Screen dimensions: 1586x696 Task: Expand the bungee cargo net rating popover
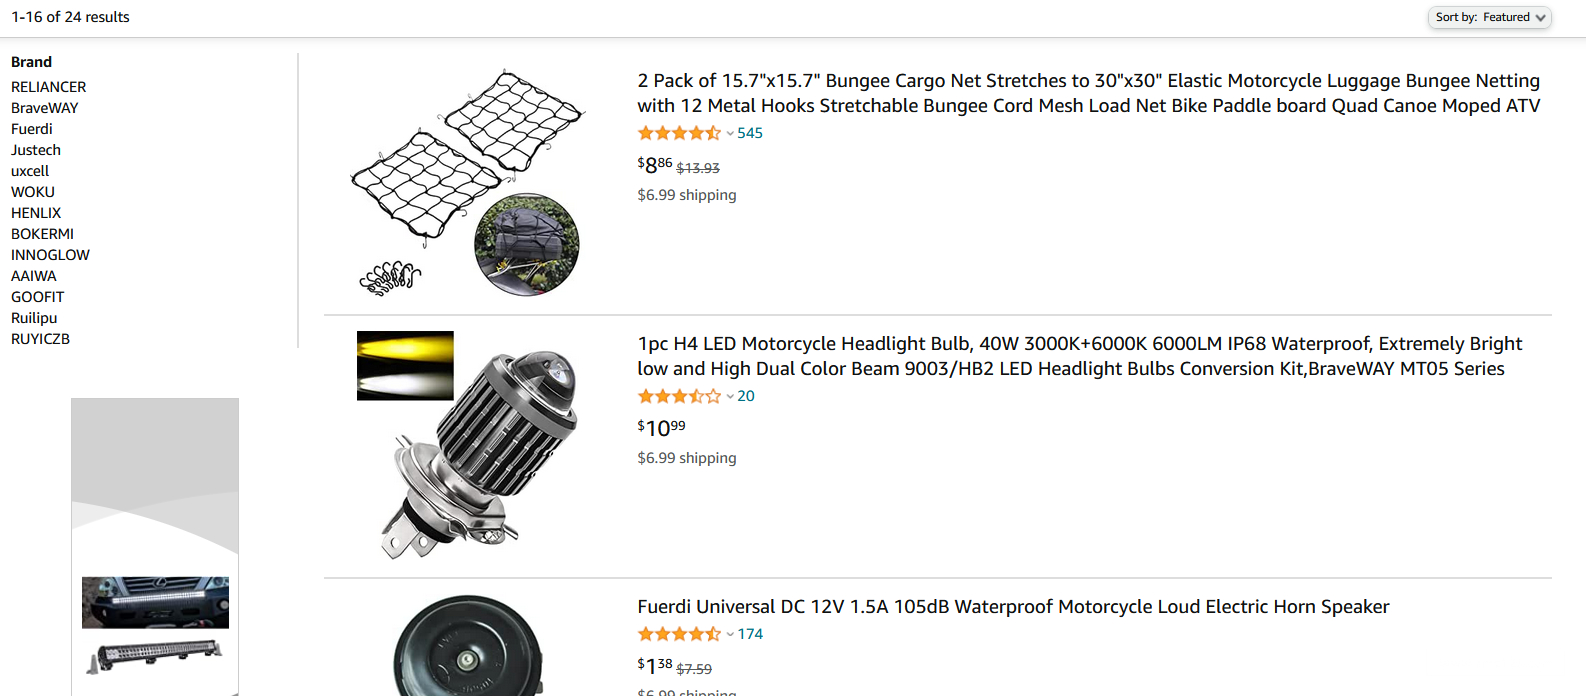[730, 134]
